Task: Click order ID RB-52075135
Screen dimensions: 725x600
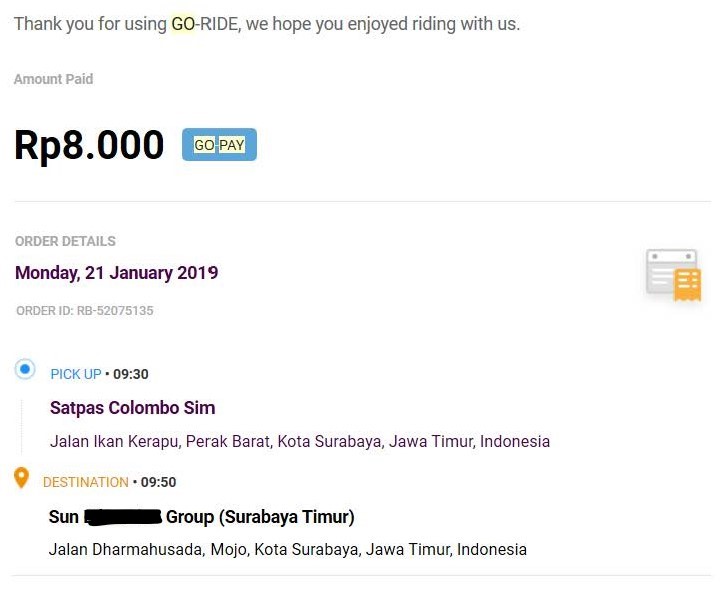Action: [x=85, y=311]
